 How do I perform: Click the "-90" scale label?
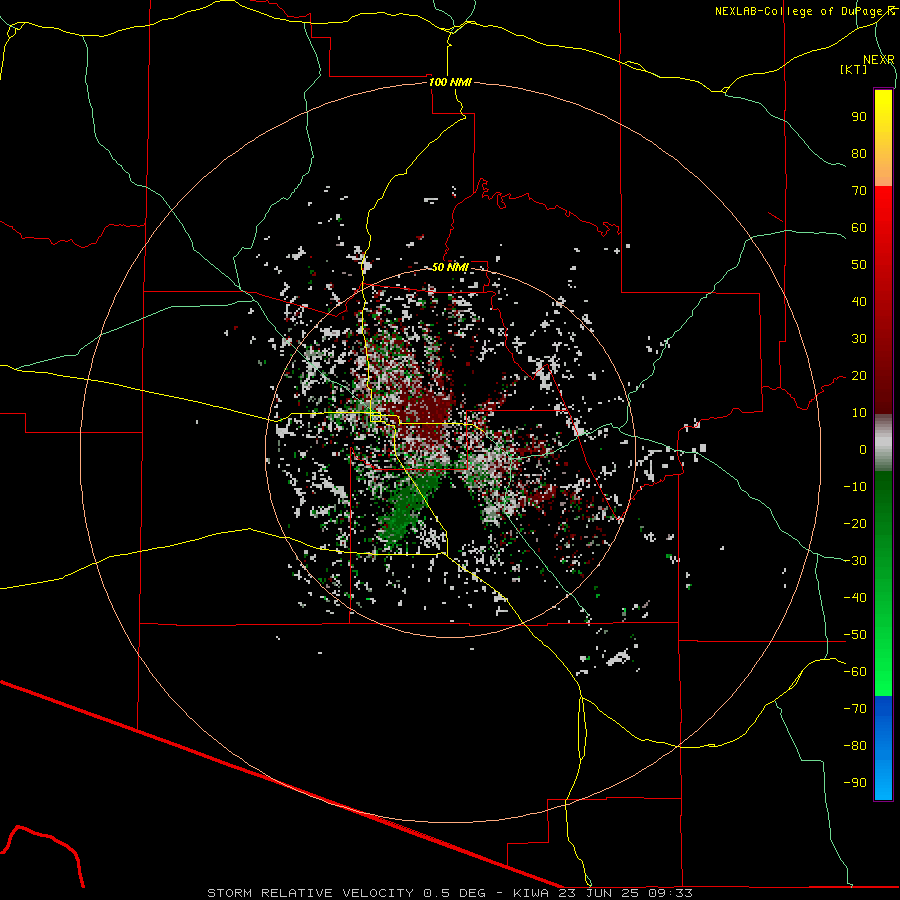pos(855,782)
